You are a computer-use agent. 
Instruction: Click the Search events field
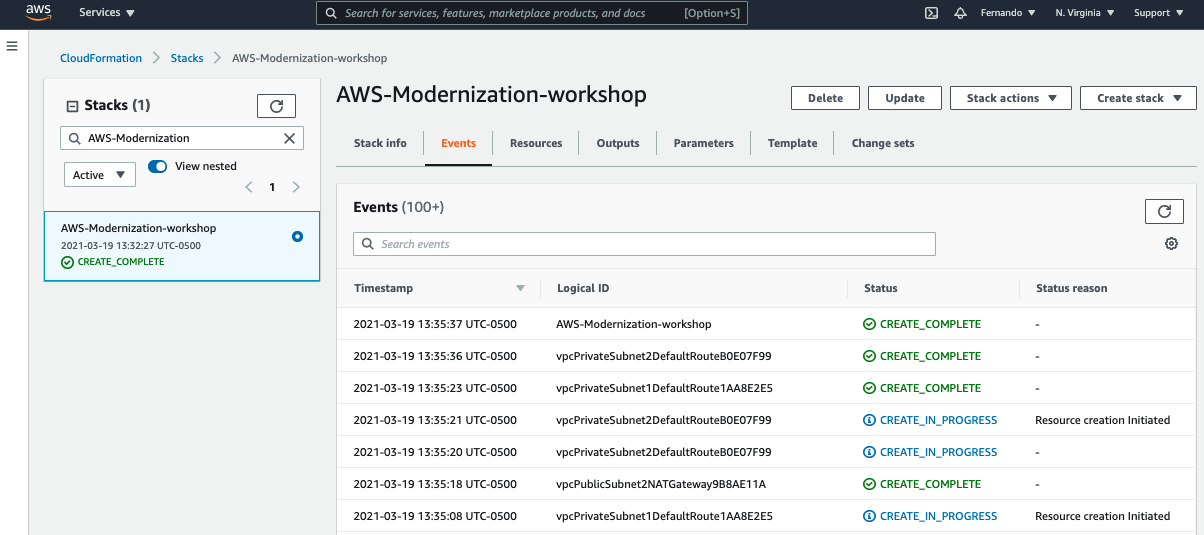tap(644, 244)
